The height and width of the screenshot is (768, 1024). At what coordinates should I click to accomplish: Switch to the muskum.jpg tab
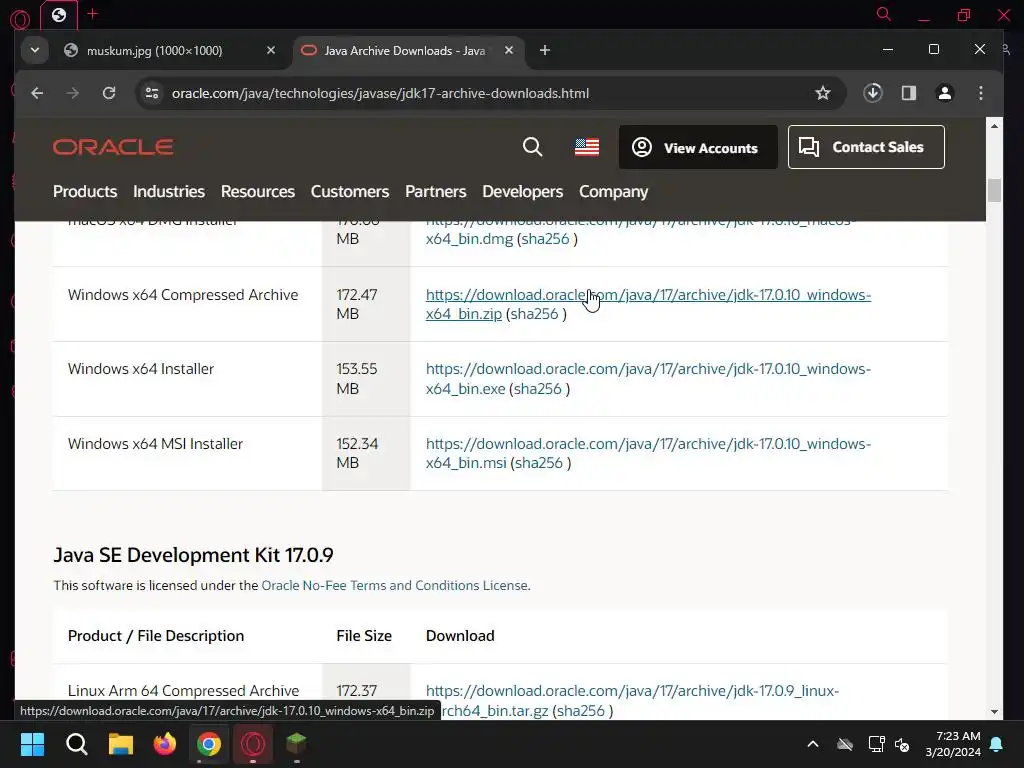[154, 50]
